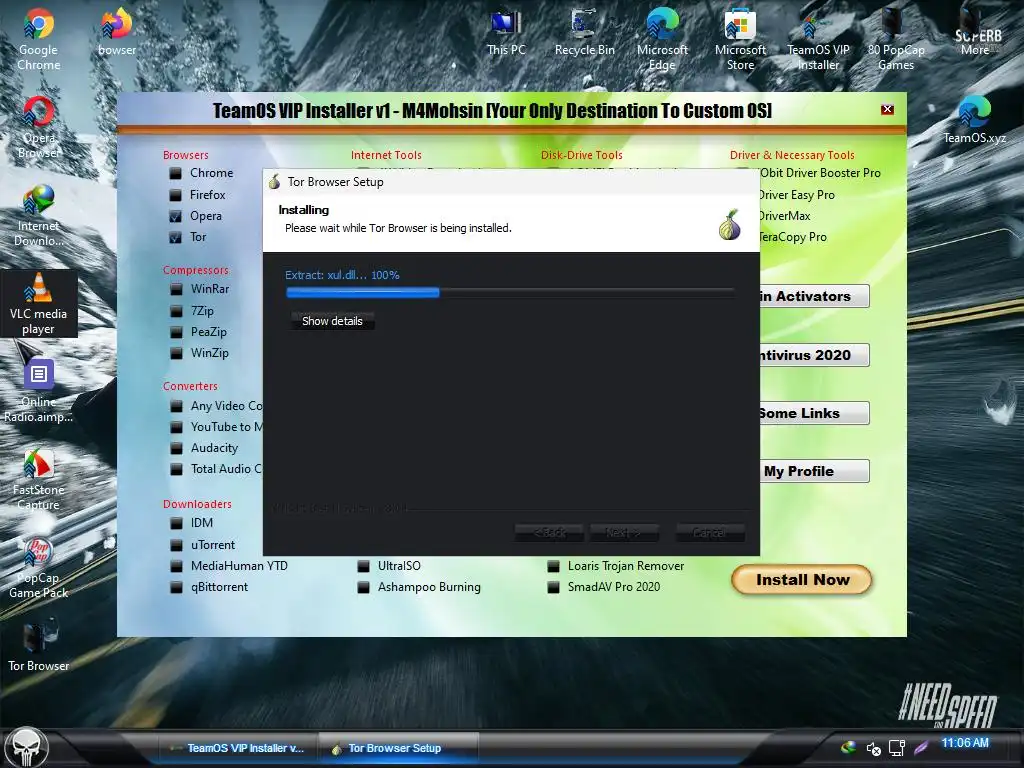Screen dimensions: 1024x768
Task: Close the TeamOS VIP Installer window
Action: click(887, 109)
